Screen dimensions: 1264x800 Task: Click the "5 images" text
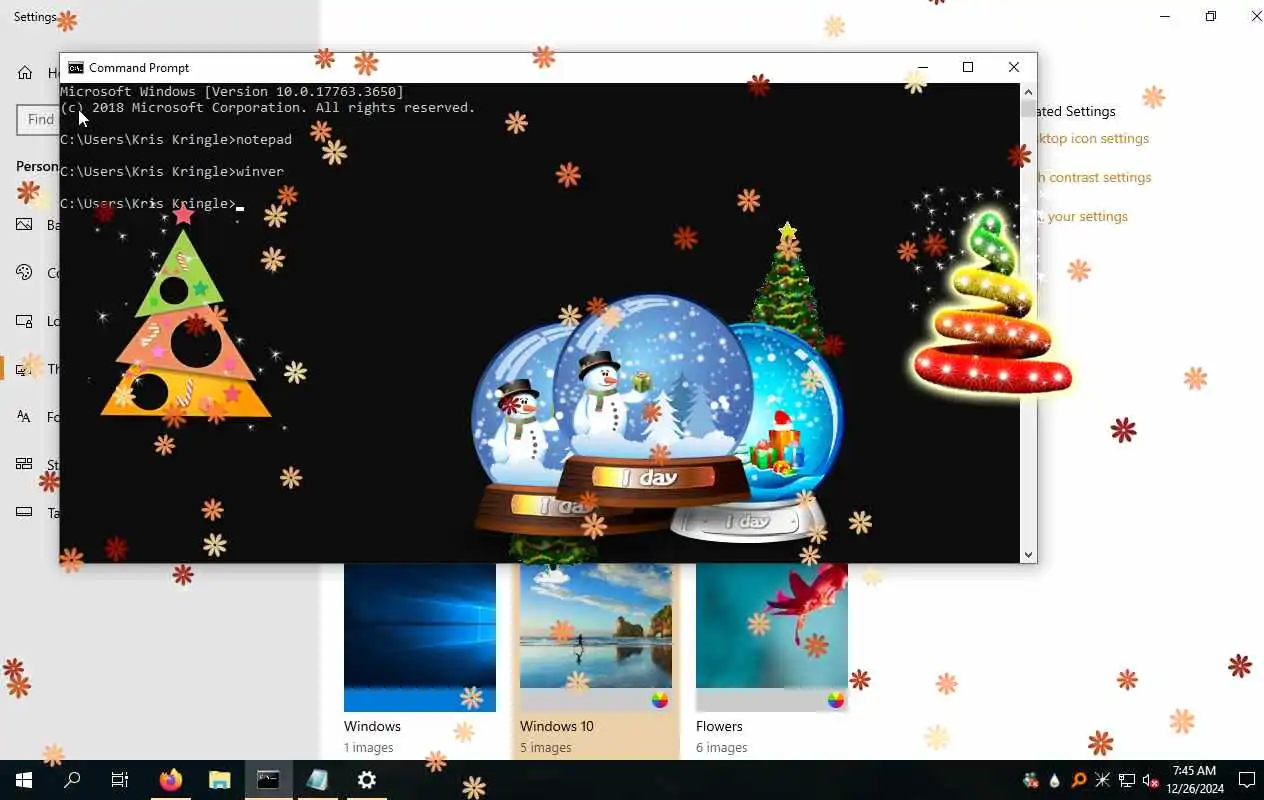point(546,748)
